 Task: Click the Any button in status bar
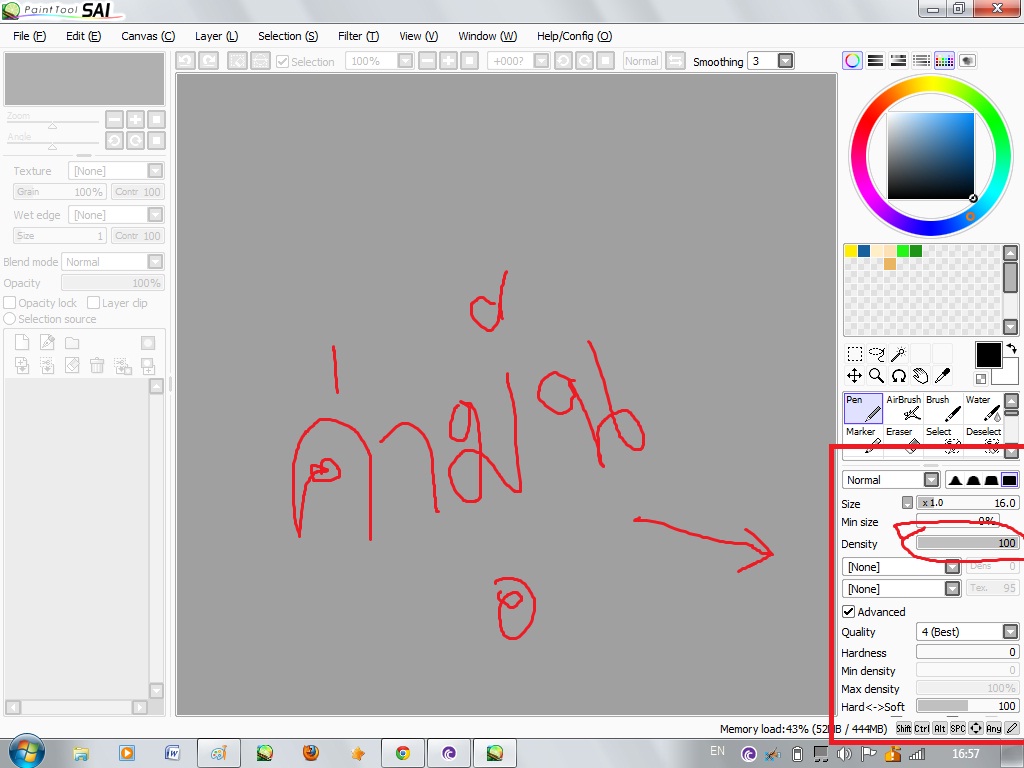(x=993, y=728)
